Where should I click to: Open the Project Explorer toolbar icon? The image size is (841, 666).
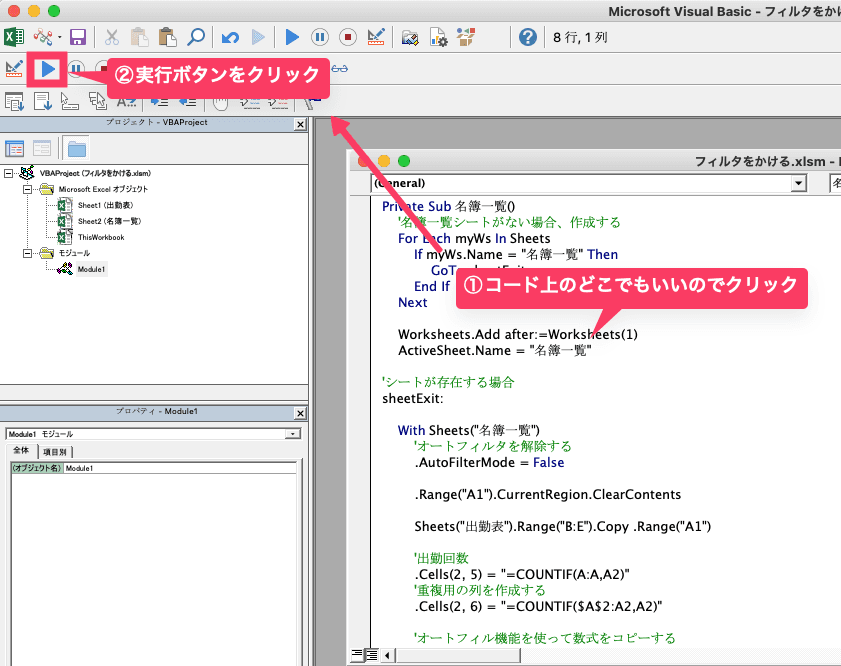tap(410, 37)
